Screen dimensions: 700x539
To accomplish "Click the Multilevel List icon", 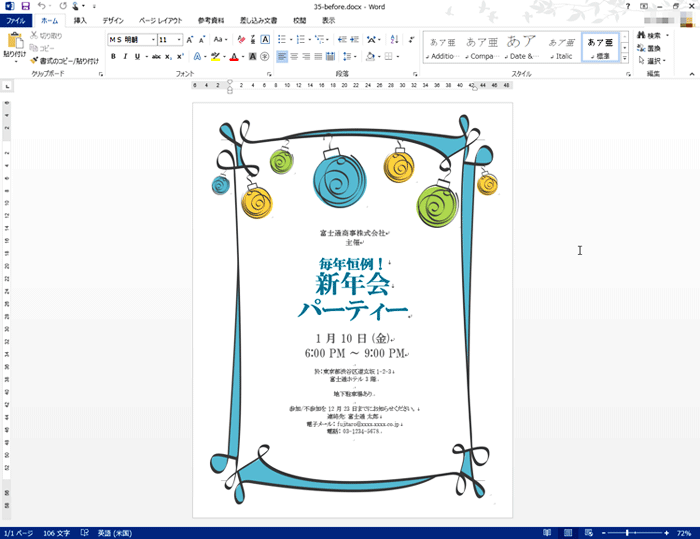I will [x=320, y=40].
